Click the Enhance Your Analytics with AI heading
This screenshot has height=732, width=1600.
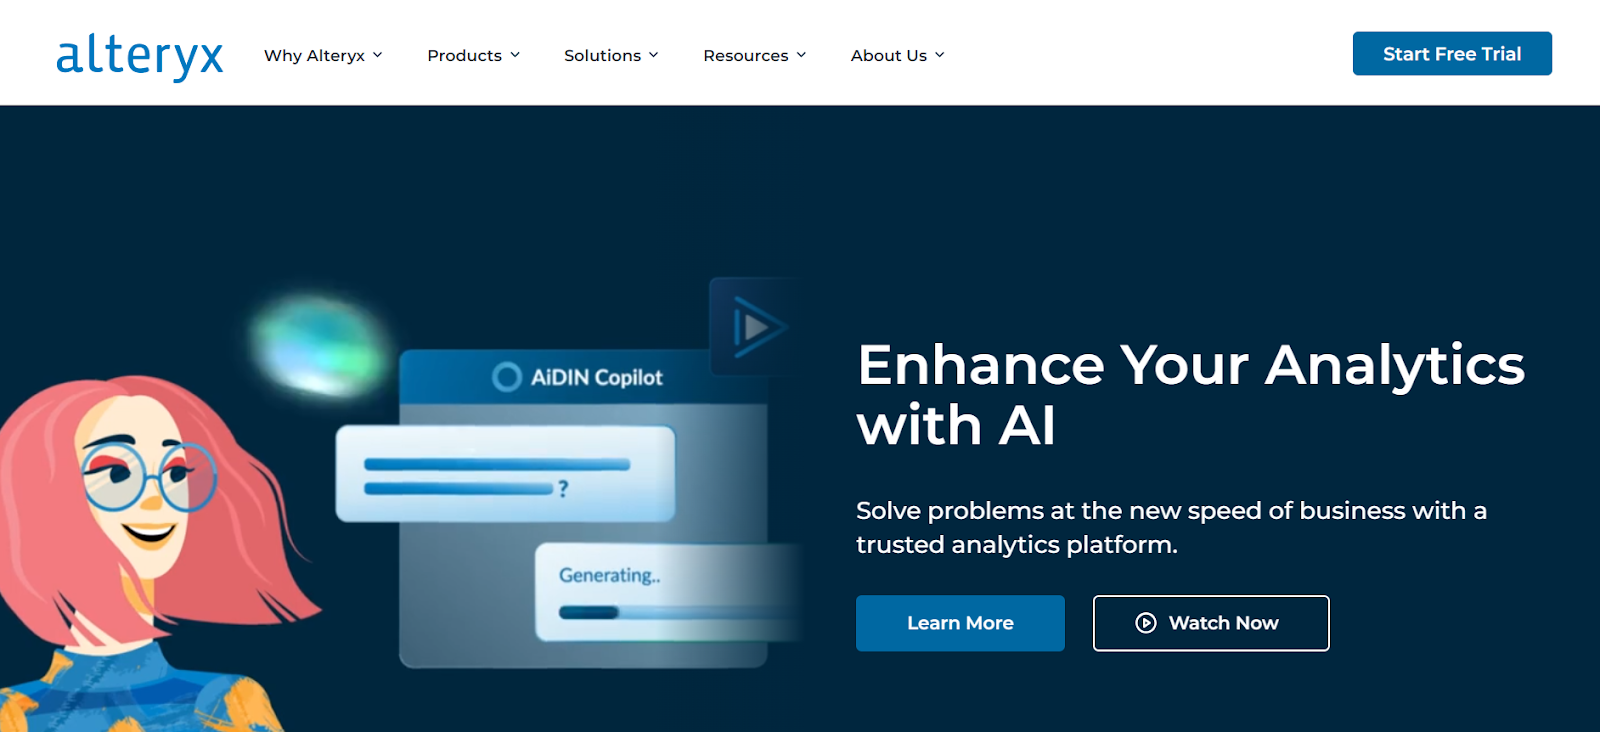pyautogui.click(x=1191, y=394)
